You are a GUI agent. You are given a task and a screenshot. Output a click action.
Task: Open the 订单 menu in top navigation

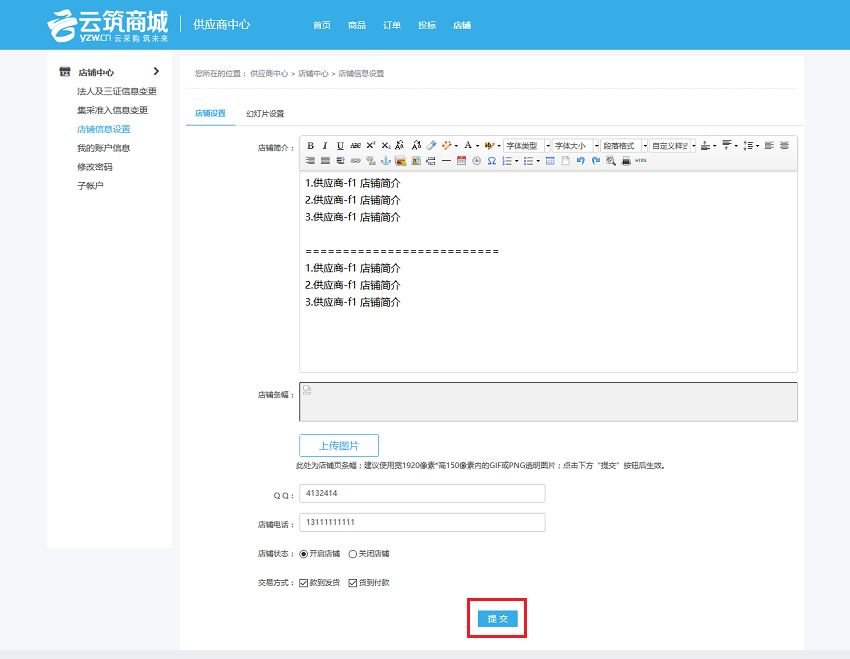[x=392, y=25]
